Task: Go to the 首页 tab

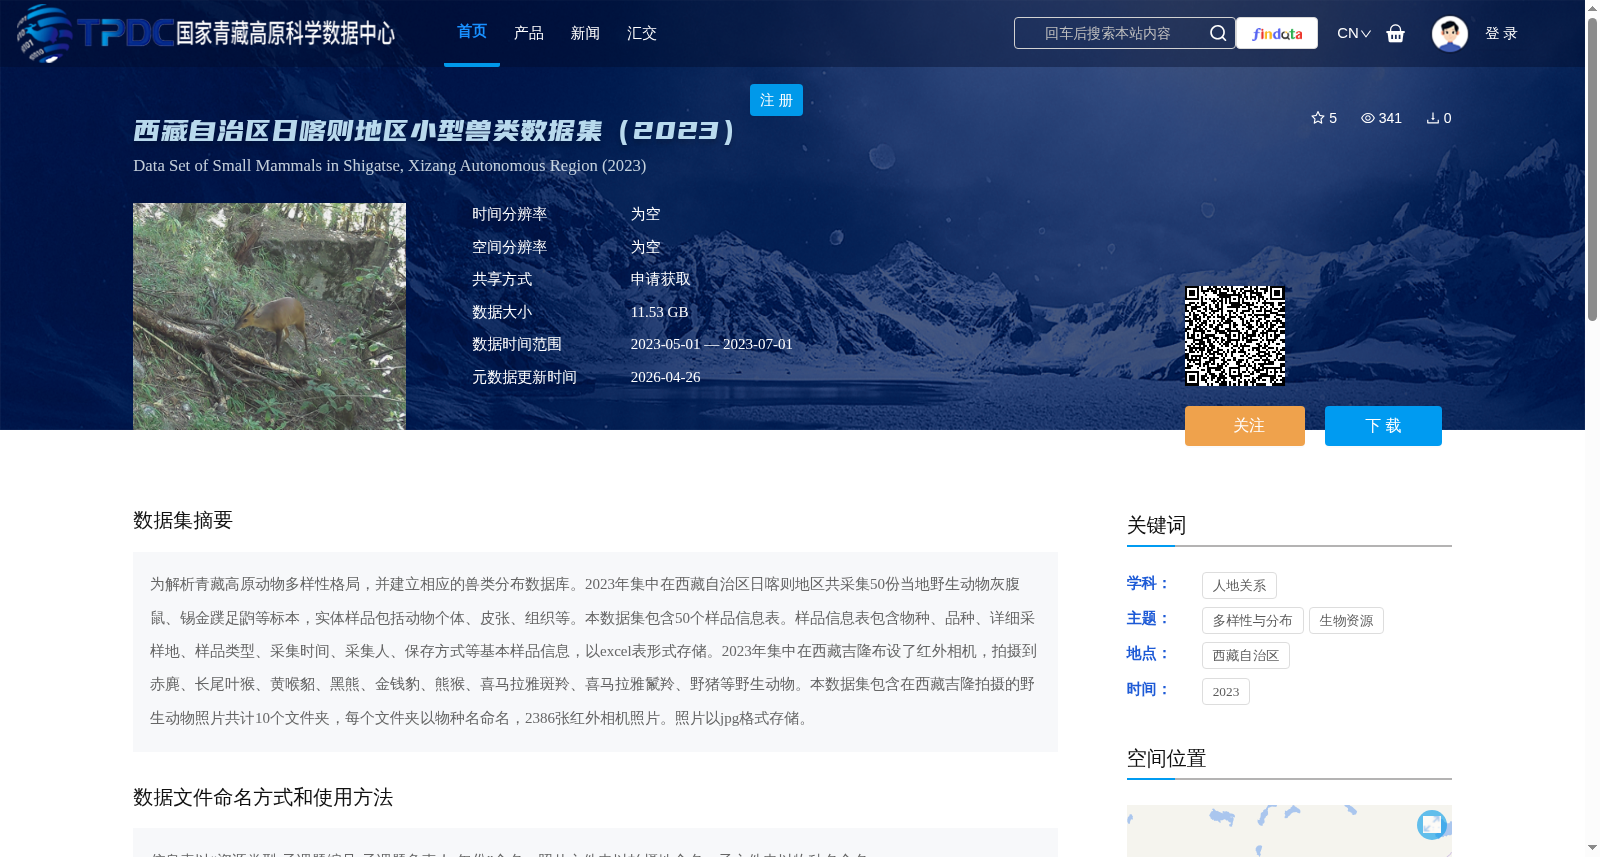Action: tap(472, 32)
